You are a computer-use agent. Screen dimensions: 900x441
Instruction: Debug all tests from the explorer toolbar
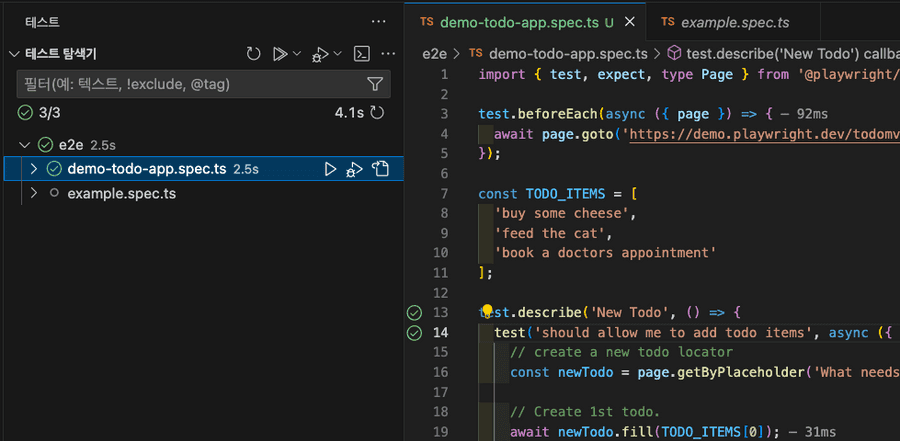tap(320, 55)
